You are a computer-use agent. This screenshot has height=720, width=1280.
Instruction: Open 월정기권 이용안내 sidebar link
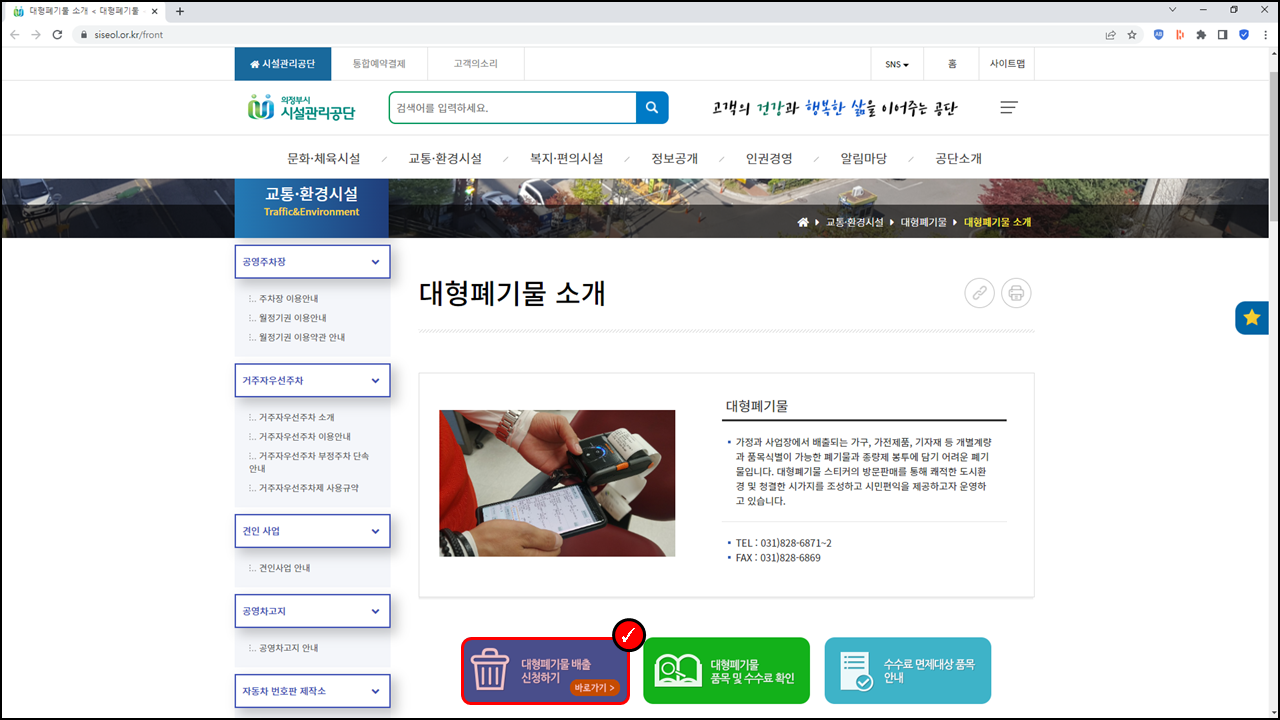tap(292, 318)
